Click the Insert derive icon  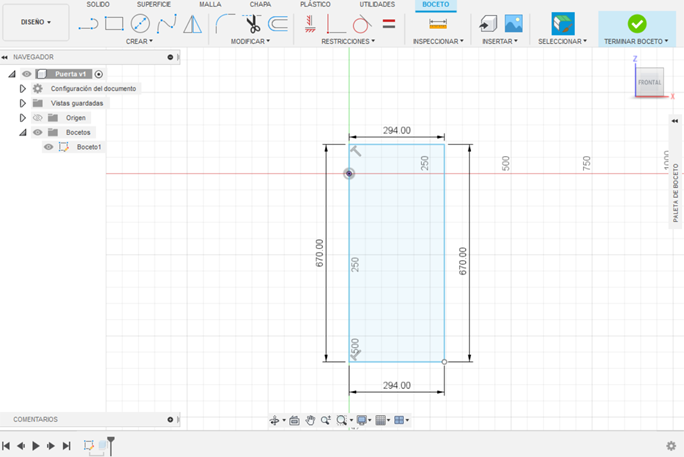488,24
